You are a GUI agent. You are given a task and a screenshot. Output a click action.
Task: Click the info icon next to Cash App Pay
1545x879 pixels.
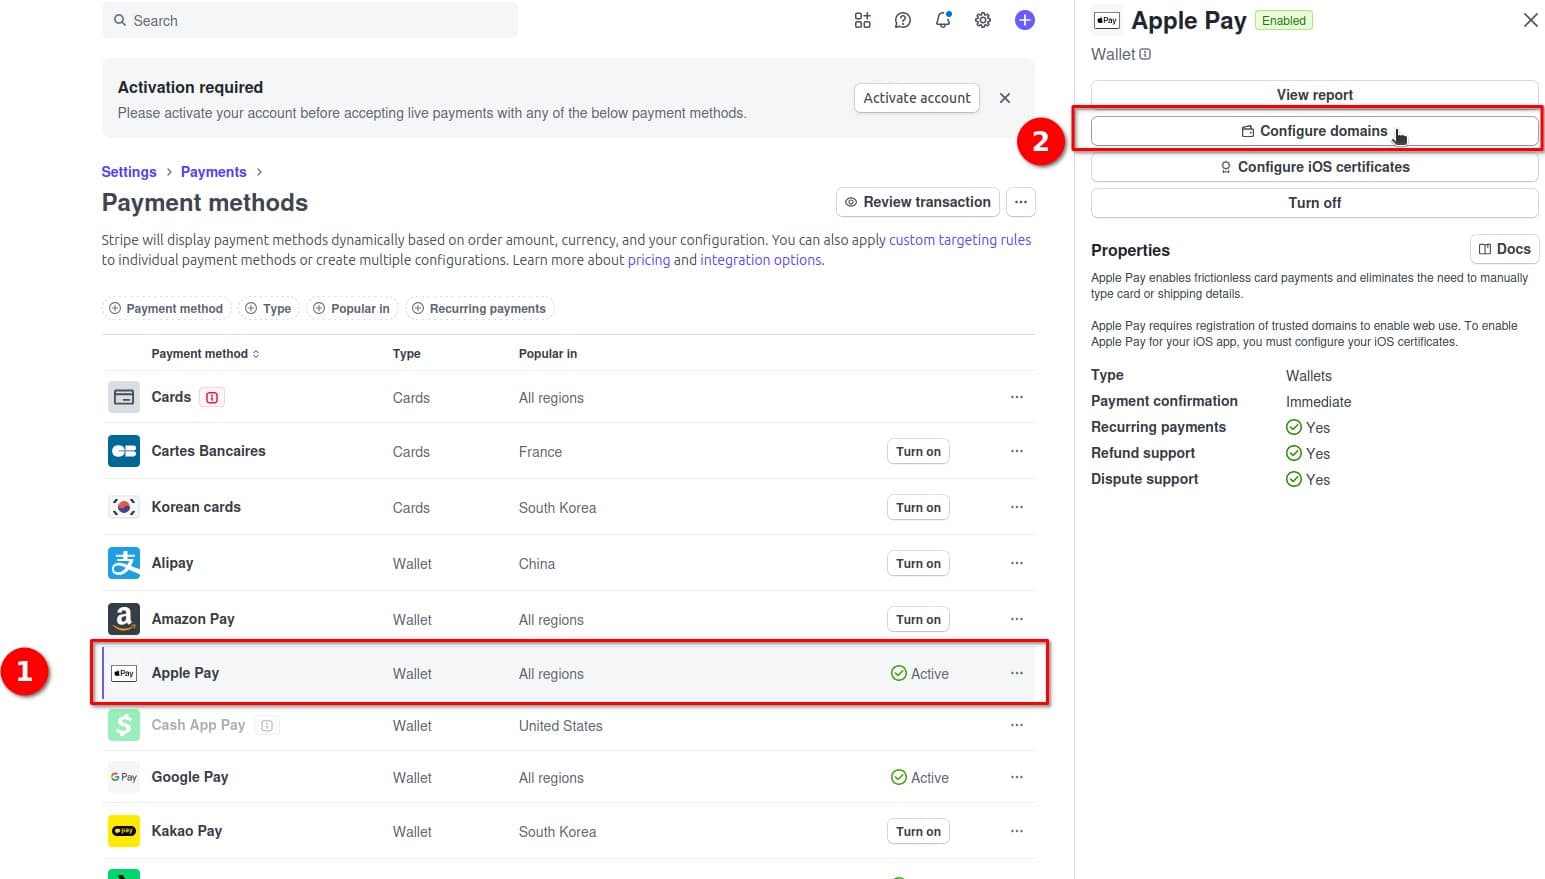coord(267,726)
